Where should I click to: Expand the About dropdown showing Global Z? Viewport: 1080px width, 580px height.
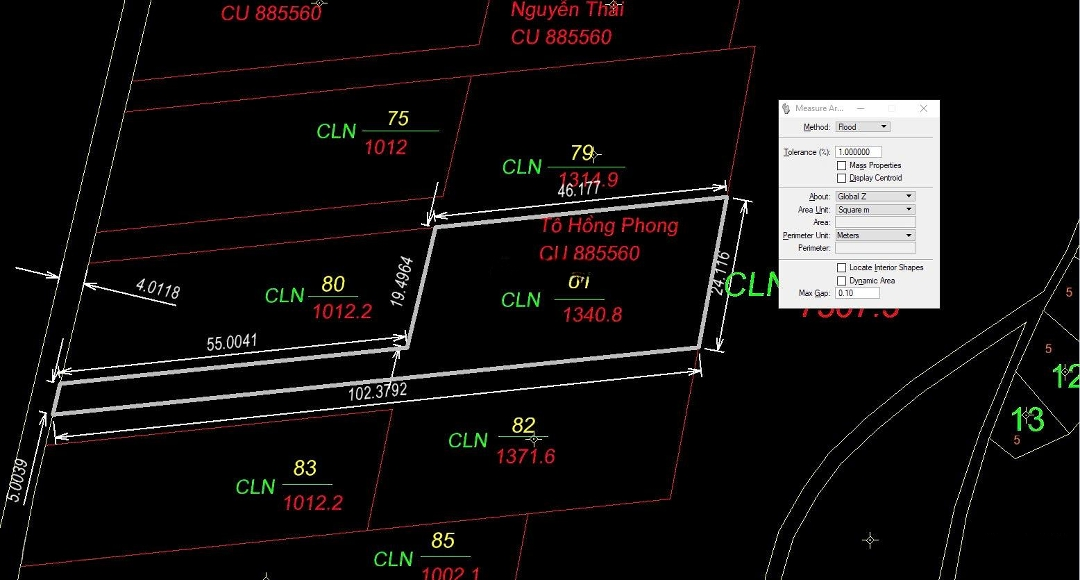click(x=875, y=197)
